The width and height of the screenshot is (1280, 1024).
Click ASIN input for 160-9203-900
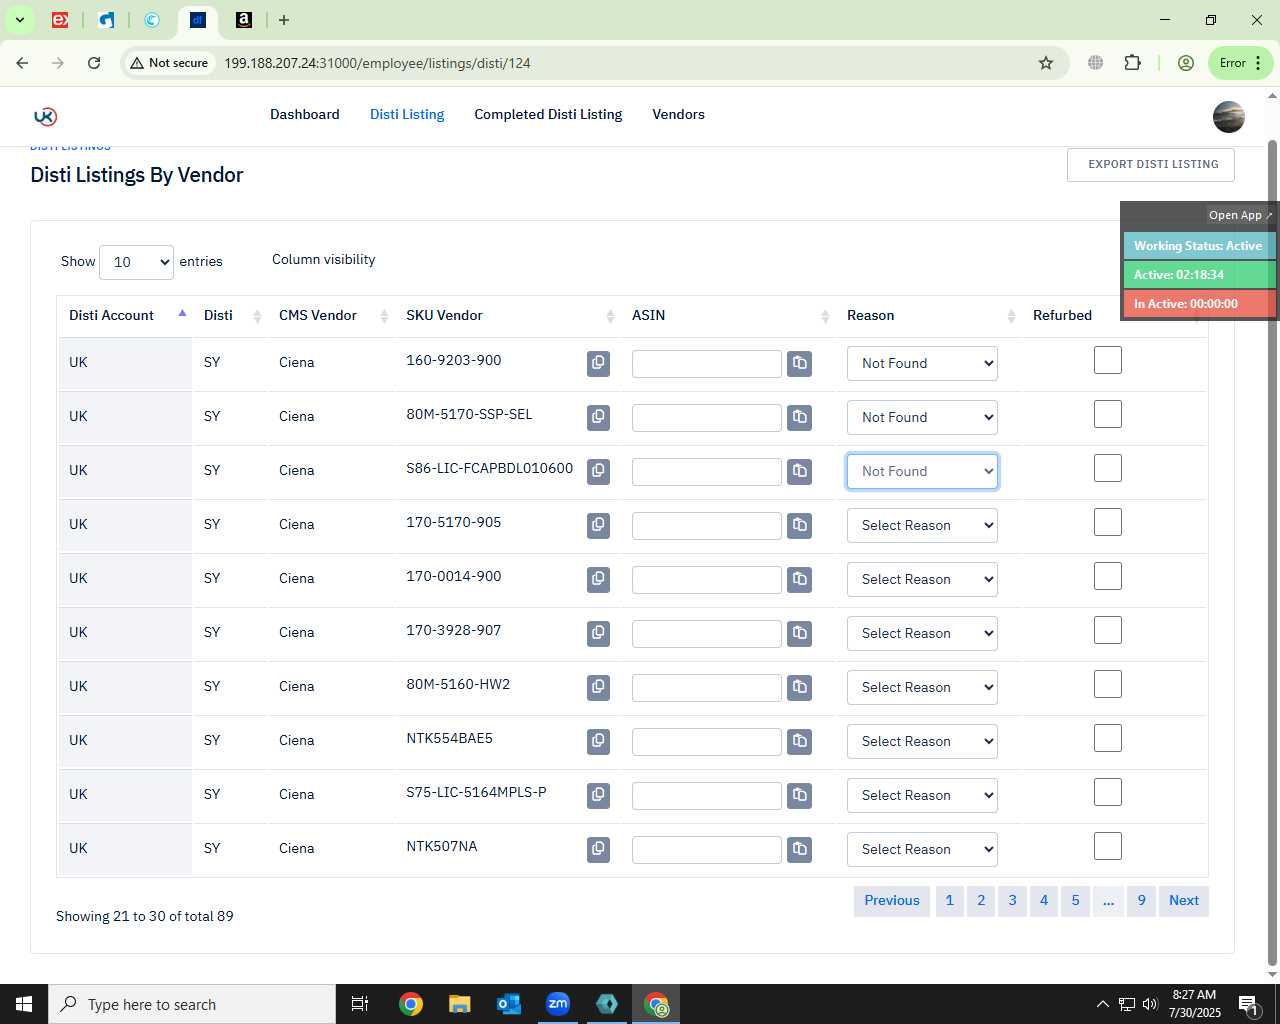(x=707, y=364)
